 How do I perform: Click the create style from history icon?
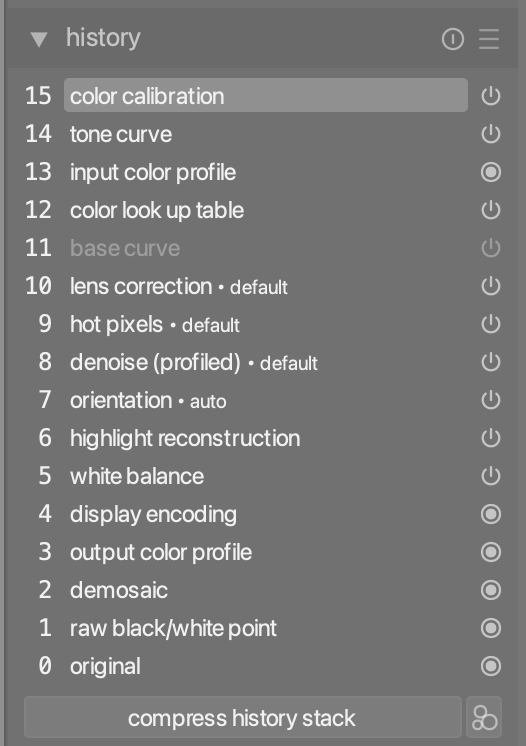tap(484, 717)
